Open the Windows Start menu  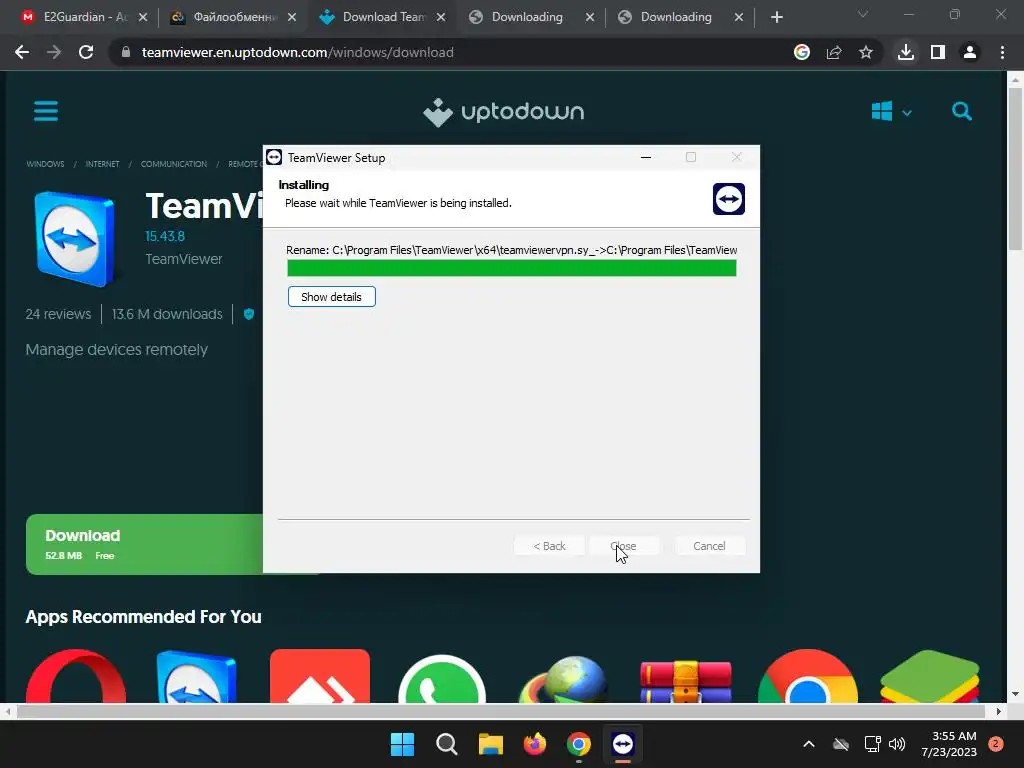point(402,744)
